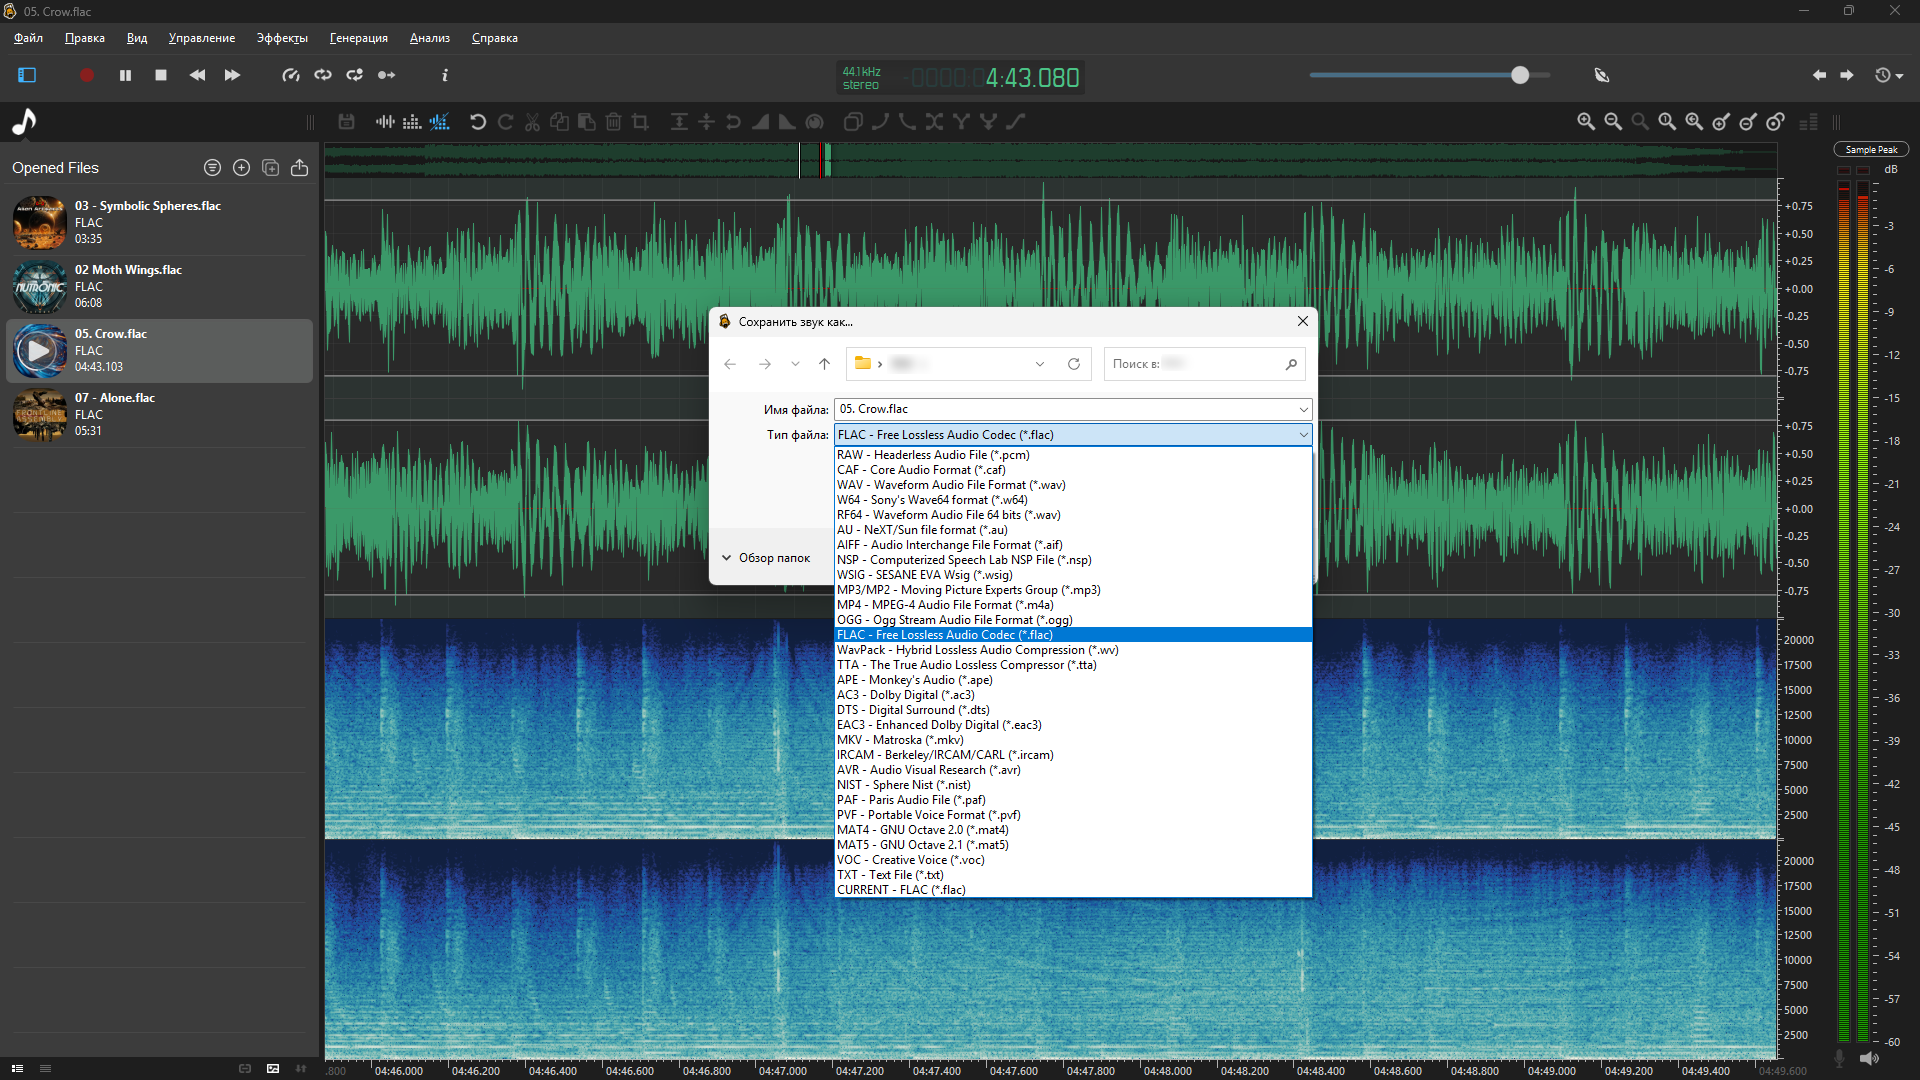
Task: Toggle loop playback icon
Action: tap(323, 75)
